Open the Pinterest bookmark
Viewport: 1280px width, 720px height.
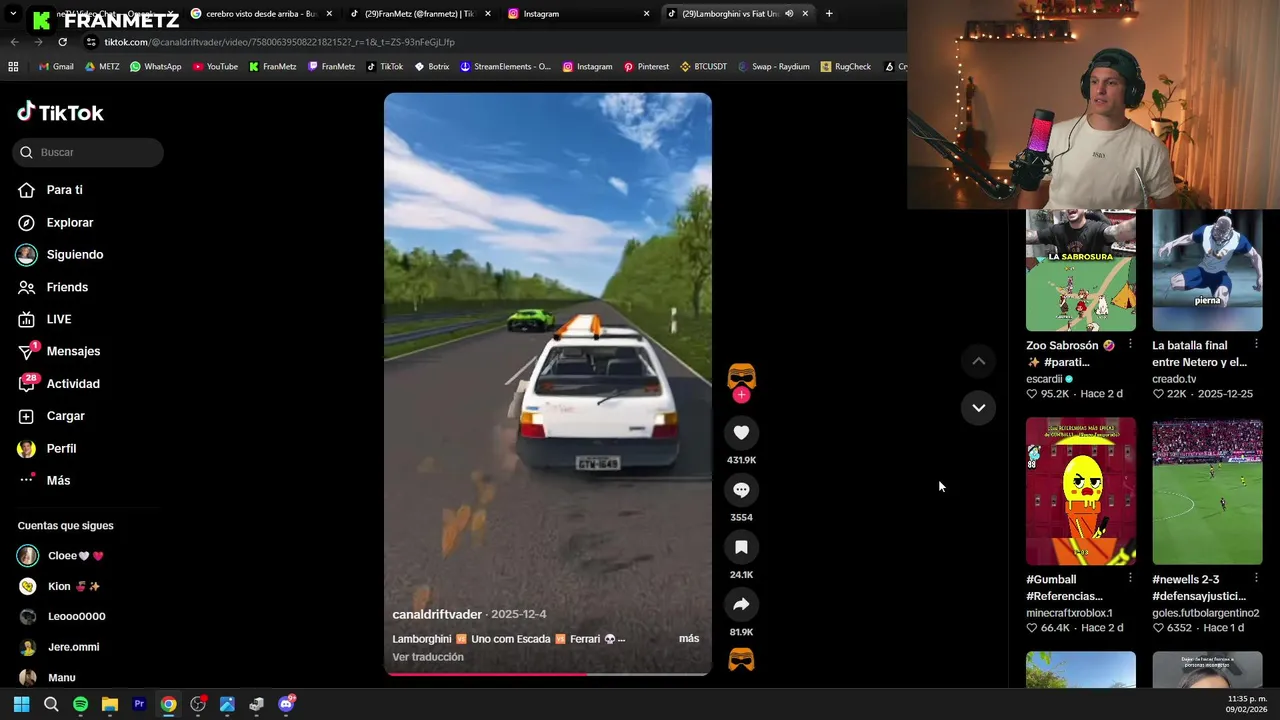click(646, 67)
